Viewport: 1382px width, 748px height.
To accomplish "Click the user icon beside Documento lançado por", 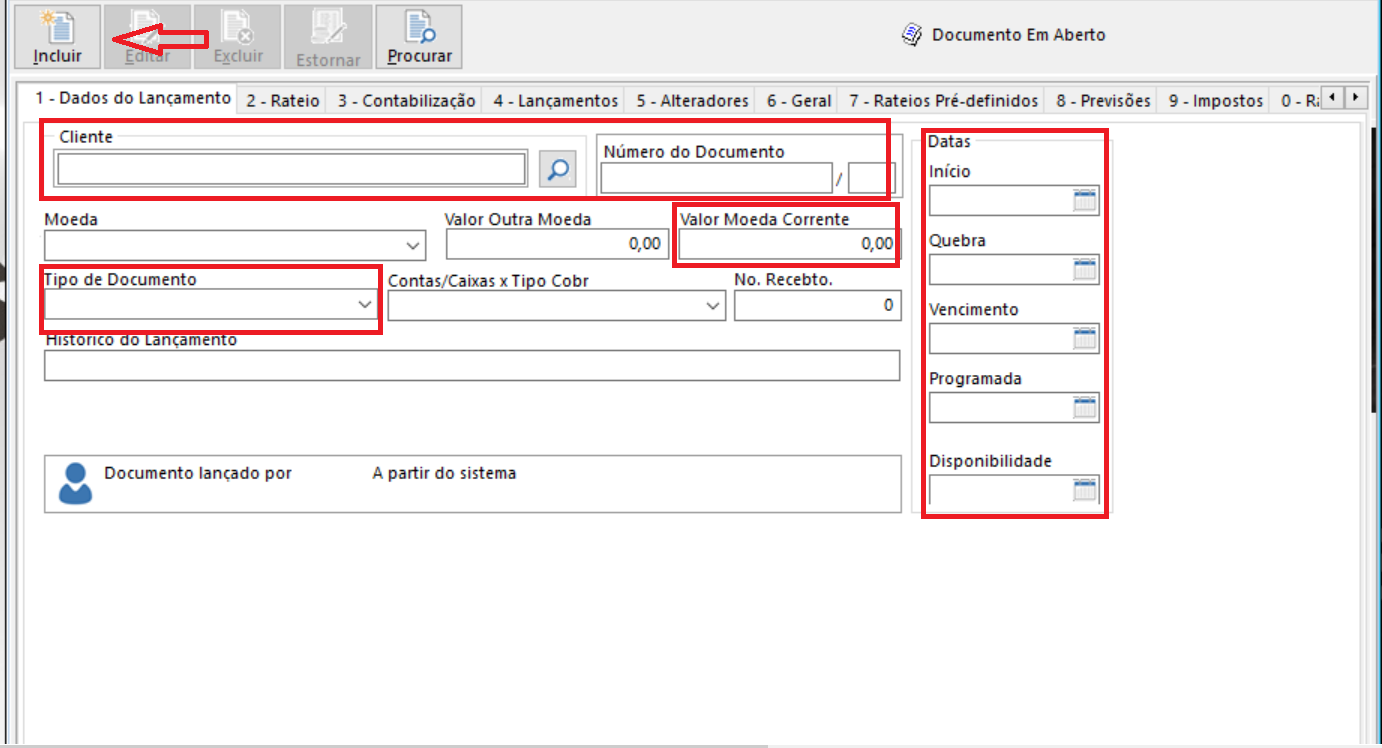I will pos(75,482).
